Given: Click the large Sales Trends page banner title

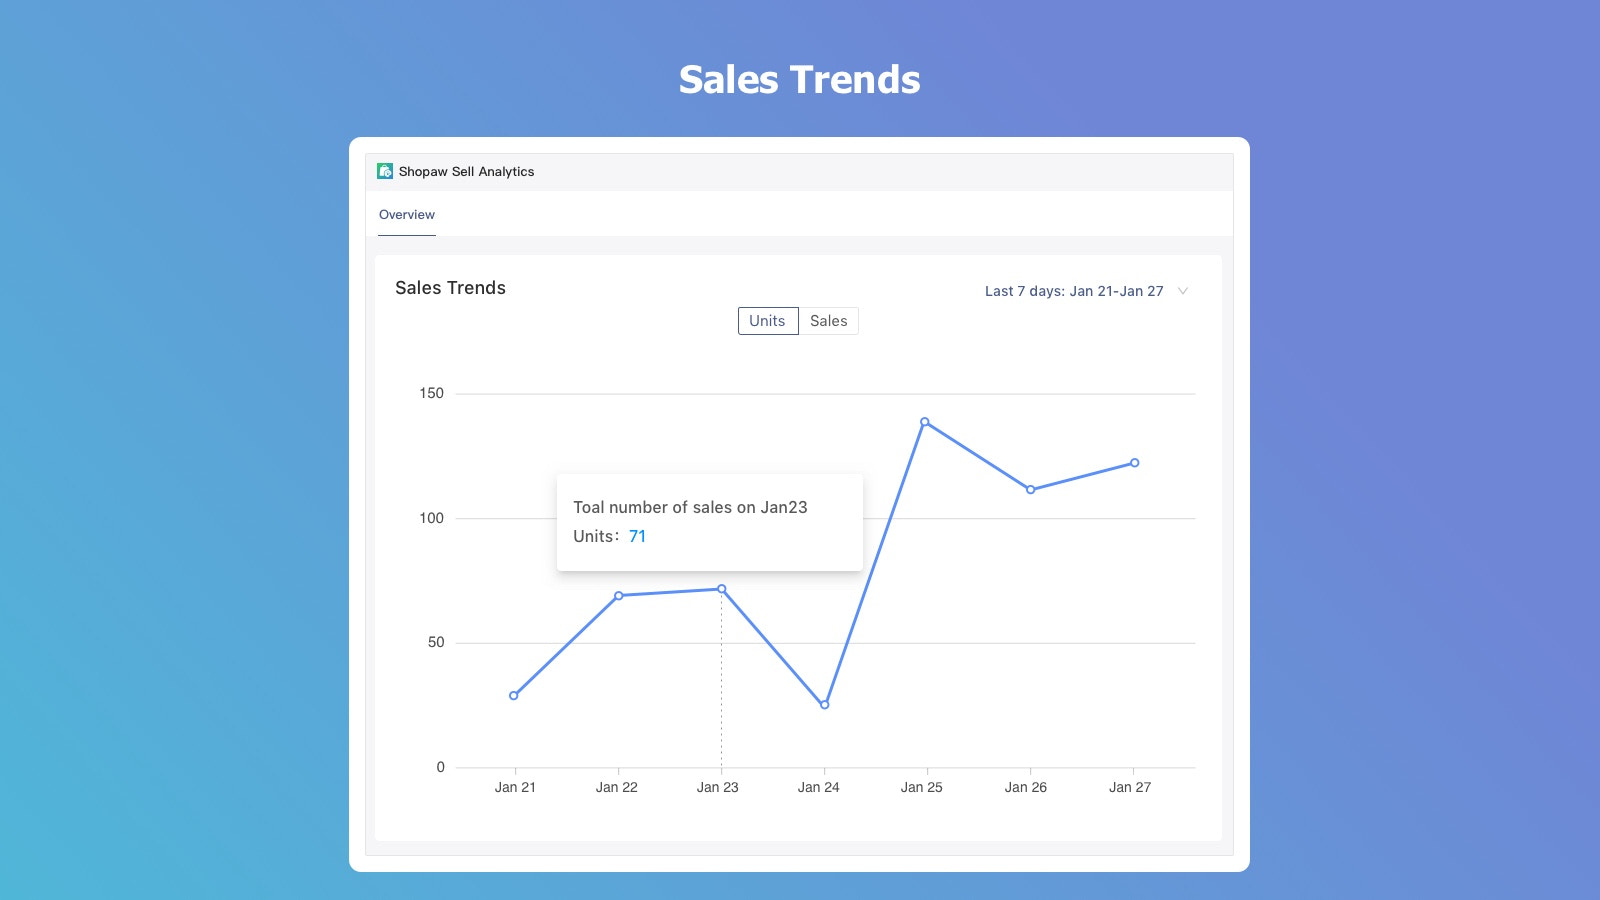Looking at the screenshot, I should (800, 80).
